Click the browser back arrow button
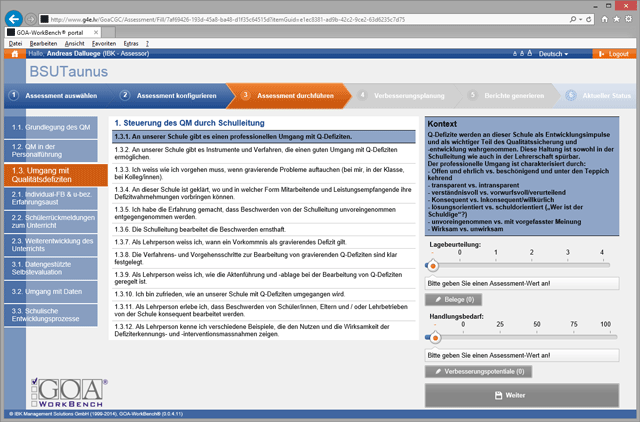 coord(14,19)
